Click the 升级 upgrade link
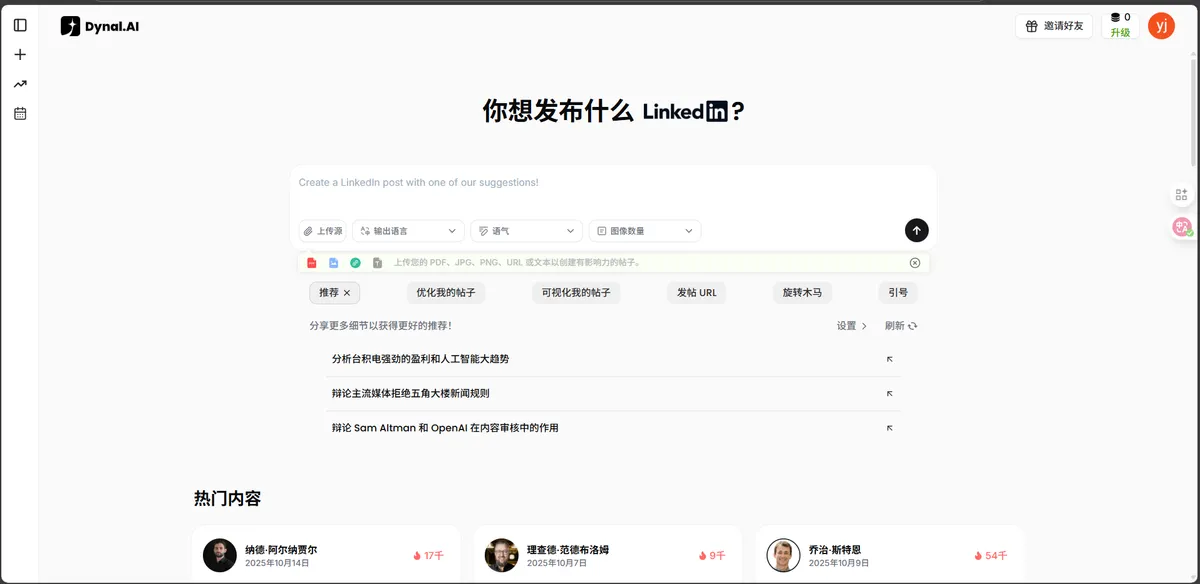Screen dimensions: 1200x584 pyautogui.click(x=1120, y=31)
